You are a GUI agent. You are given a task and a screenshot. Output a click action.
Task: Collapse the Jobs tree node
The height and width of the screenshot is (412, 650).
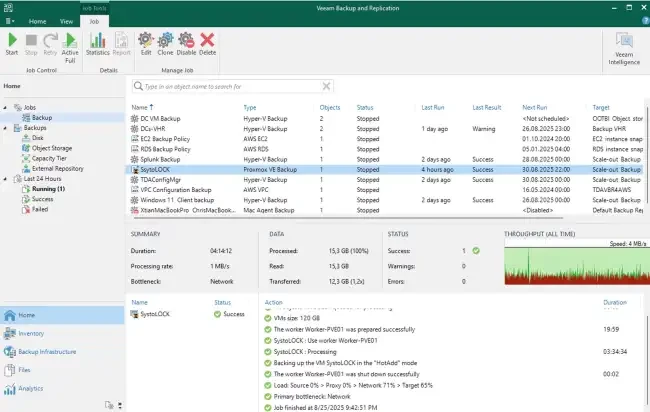5,107
